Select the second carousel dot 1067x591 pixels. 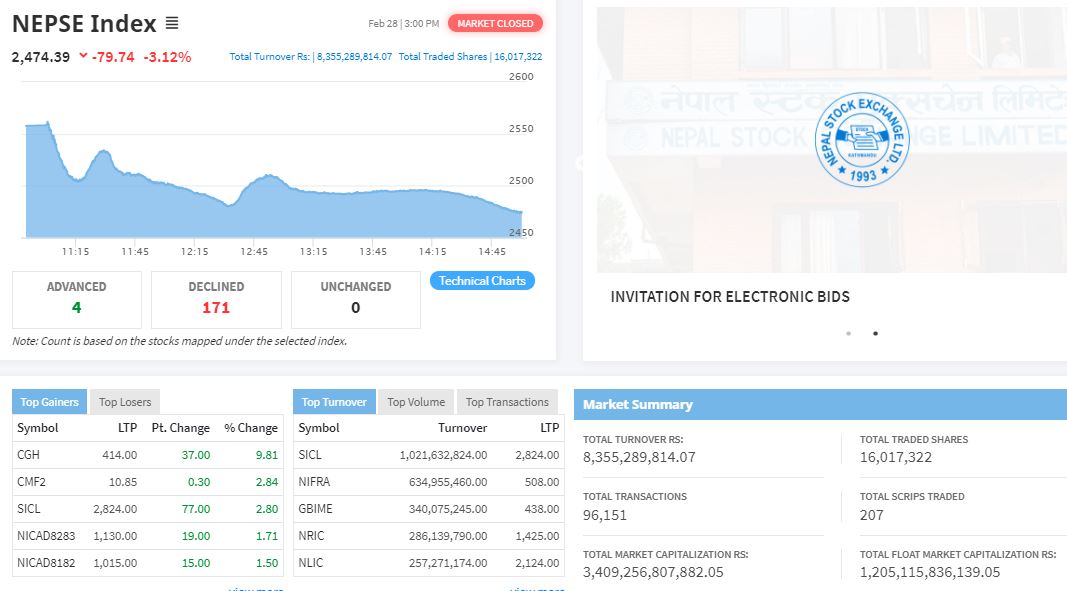(875, 334)
